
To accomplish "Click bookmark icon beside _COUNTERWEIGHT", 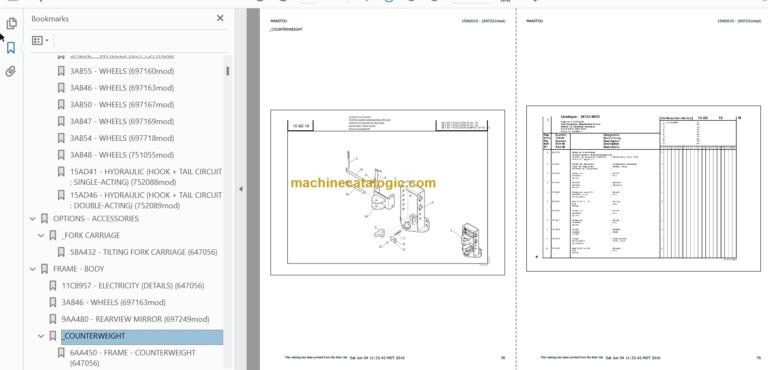I will click(x=53, y=336).
